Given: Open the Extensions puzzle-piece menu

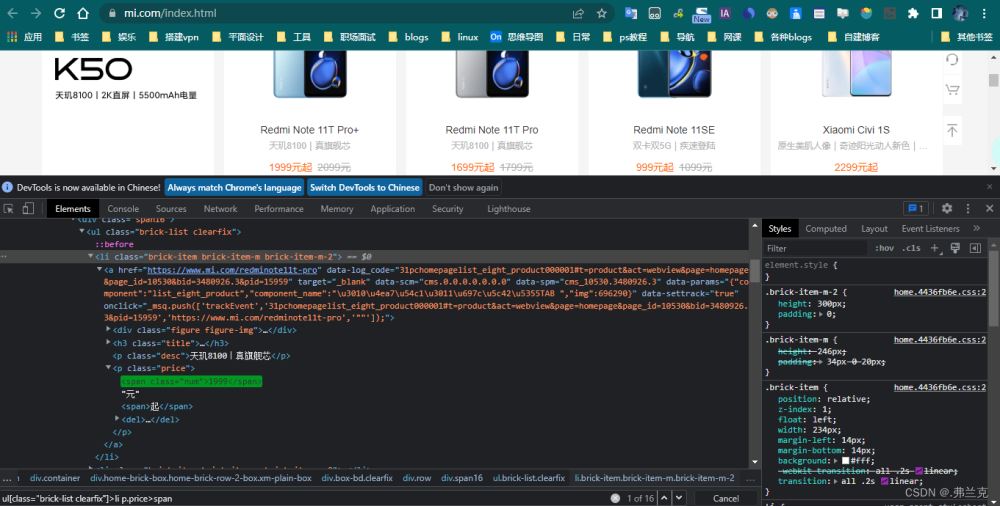Looking at the screenshot, I should click(x=913, y=13).
